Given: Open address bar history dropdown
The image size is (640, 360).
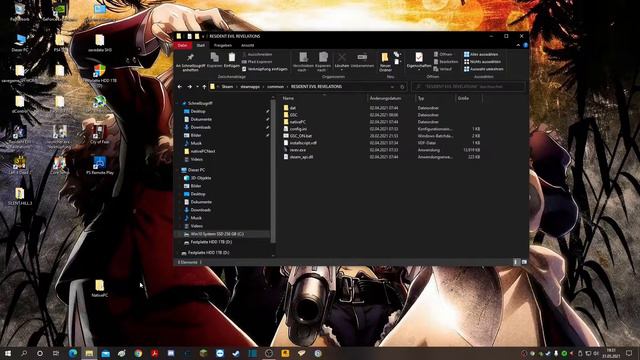Looking at the screenshot, I should click(x=392, y=87).
